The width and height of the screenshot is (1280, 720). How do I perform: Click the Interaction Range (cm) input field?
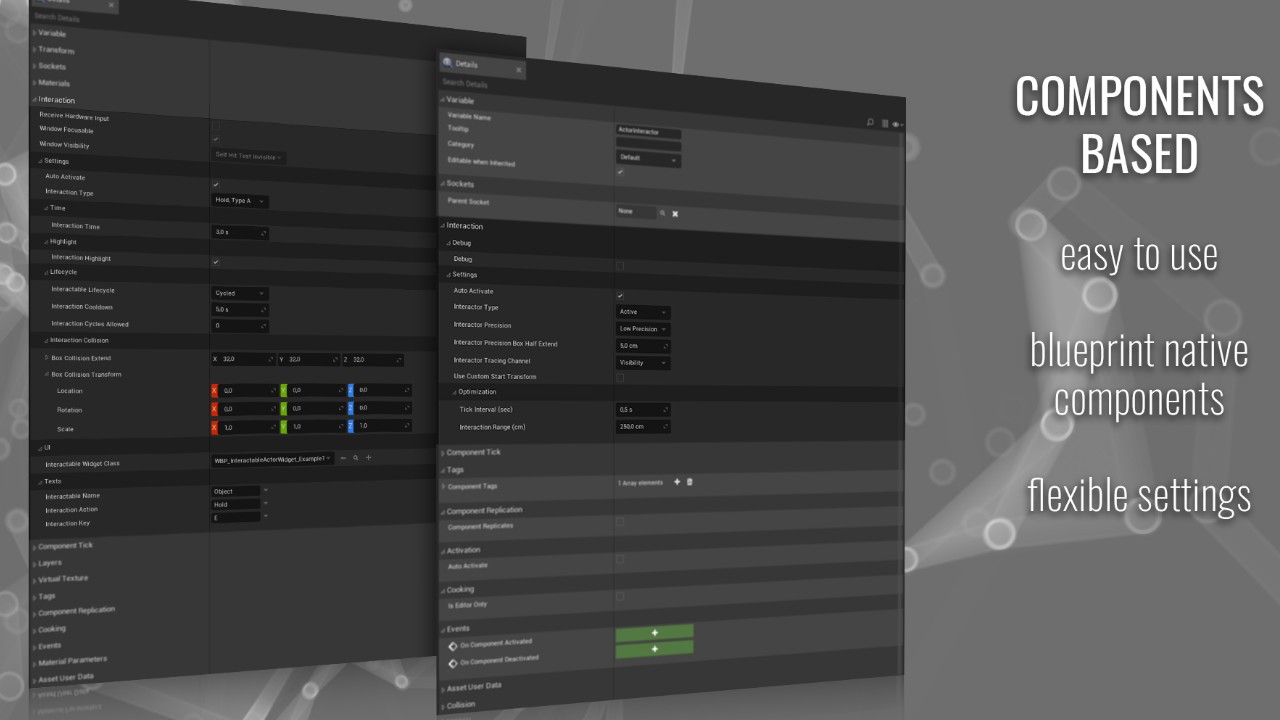tap(642, 426)
